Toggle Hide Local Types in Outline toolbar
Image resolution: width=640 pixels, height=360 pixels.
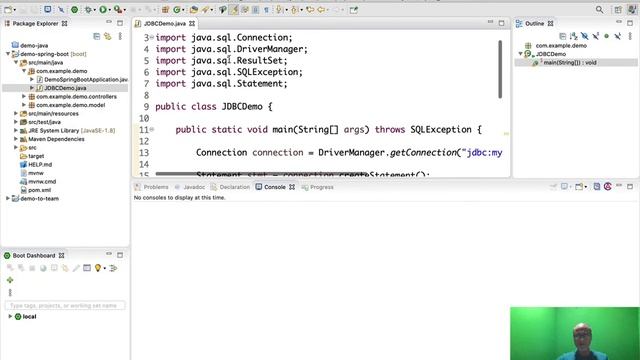pos(618,37)
